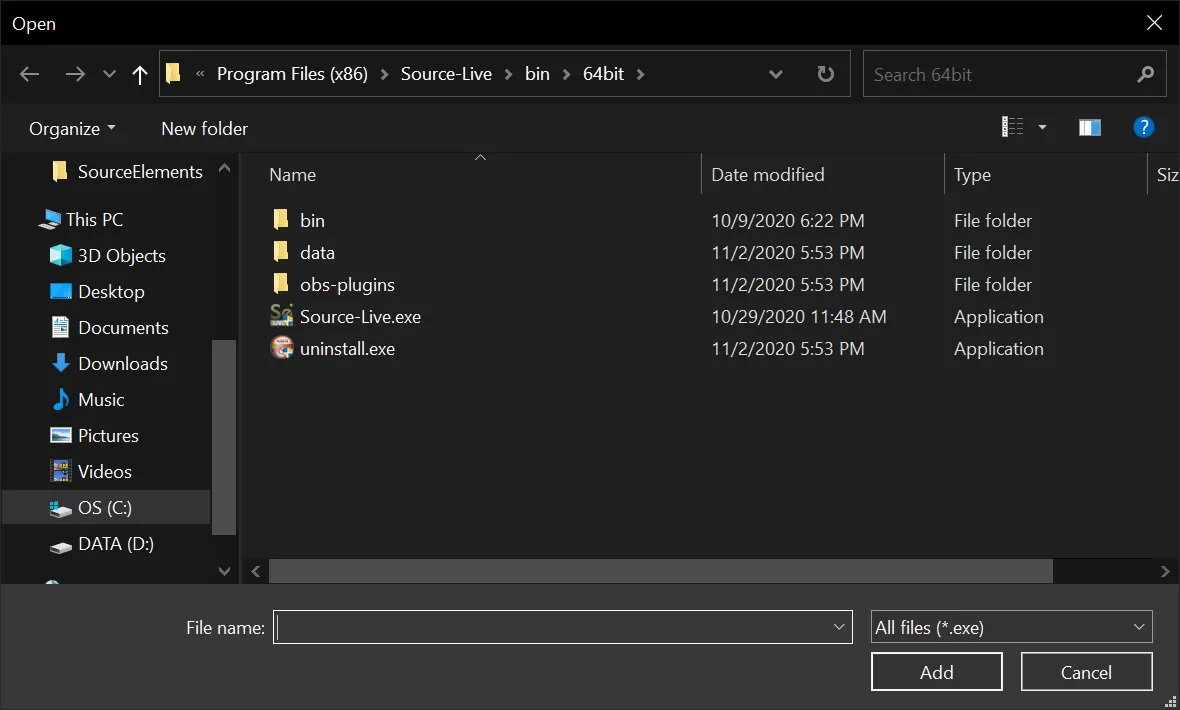Click the navigation pane scrollbar thumb
This screenshot has height=710, width=1180.
[x=224, y=437]
